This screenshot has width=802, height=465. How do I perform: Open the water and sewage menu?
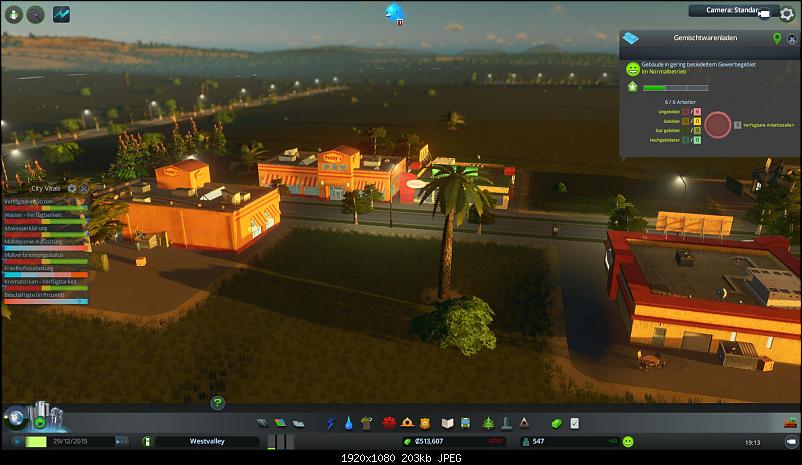click(348, 423)
